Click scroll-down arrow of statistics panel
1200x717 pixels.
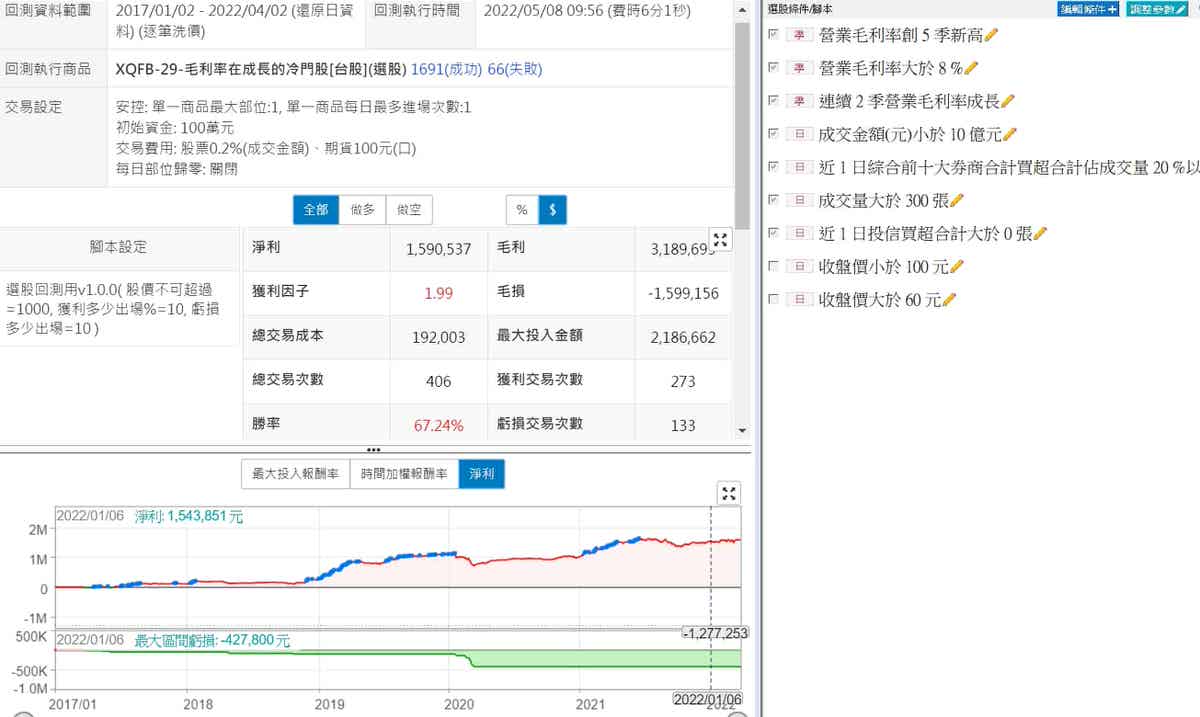click(x=741, y=430)
